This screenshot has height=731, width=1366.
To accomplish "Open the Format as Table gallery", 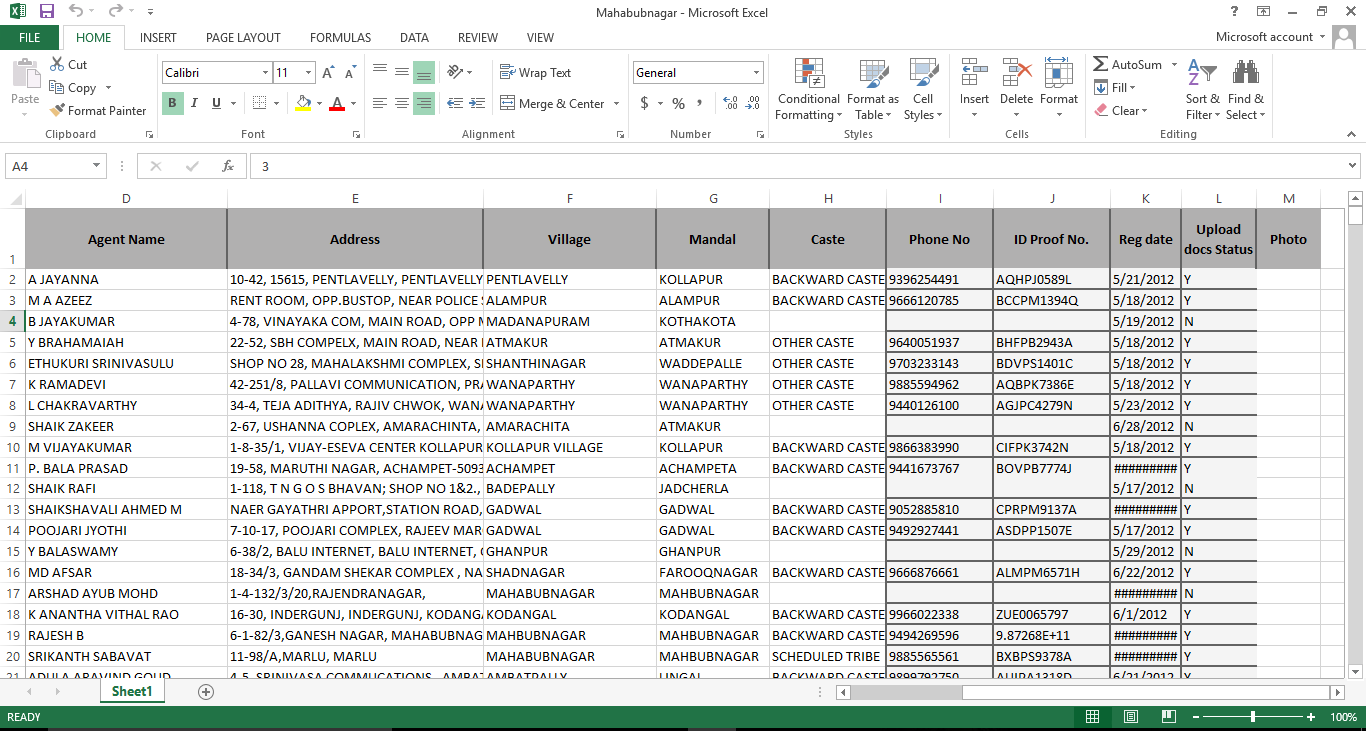I will click(872, 89).
